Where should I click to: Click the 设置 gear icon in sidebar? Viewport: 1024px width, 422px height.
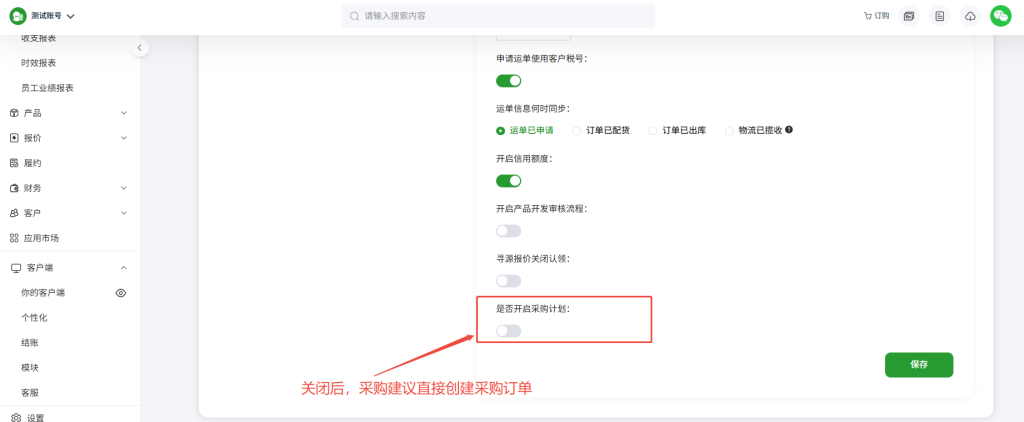[15, 417]
